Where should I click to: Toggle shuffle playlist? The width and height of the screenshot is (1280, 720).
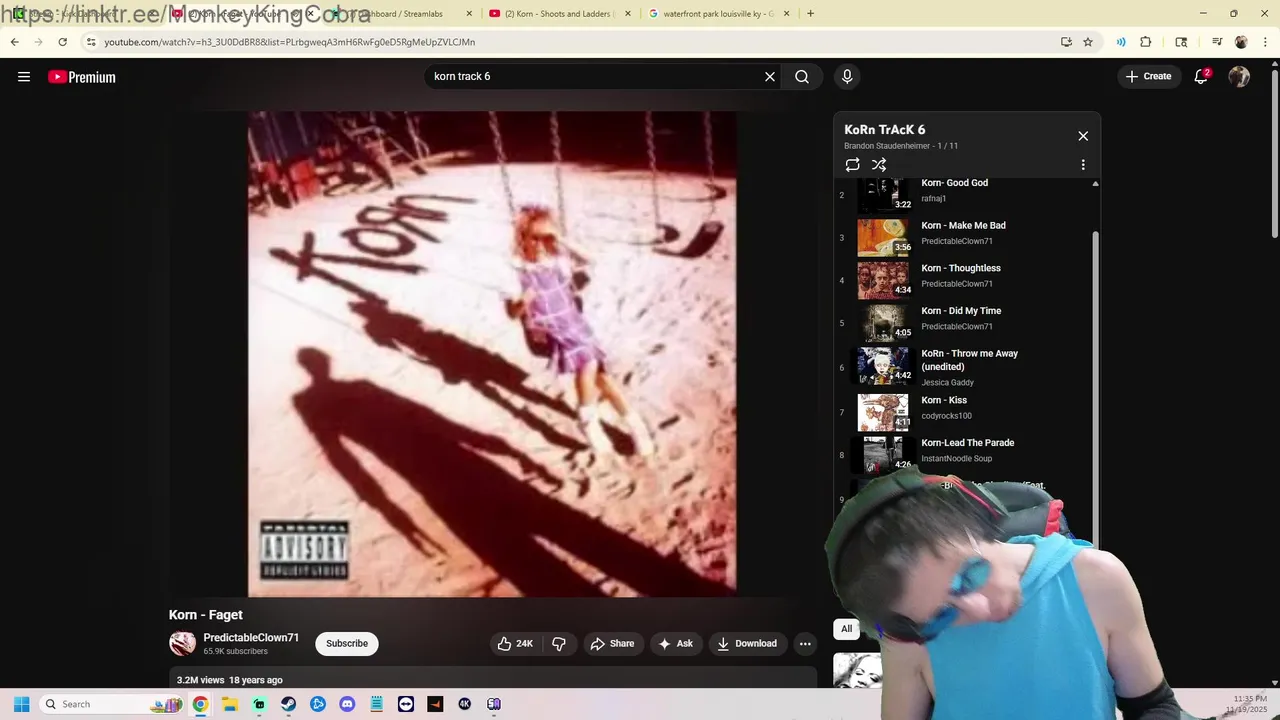point(879,164)
